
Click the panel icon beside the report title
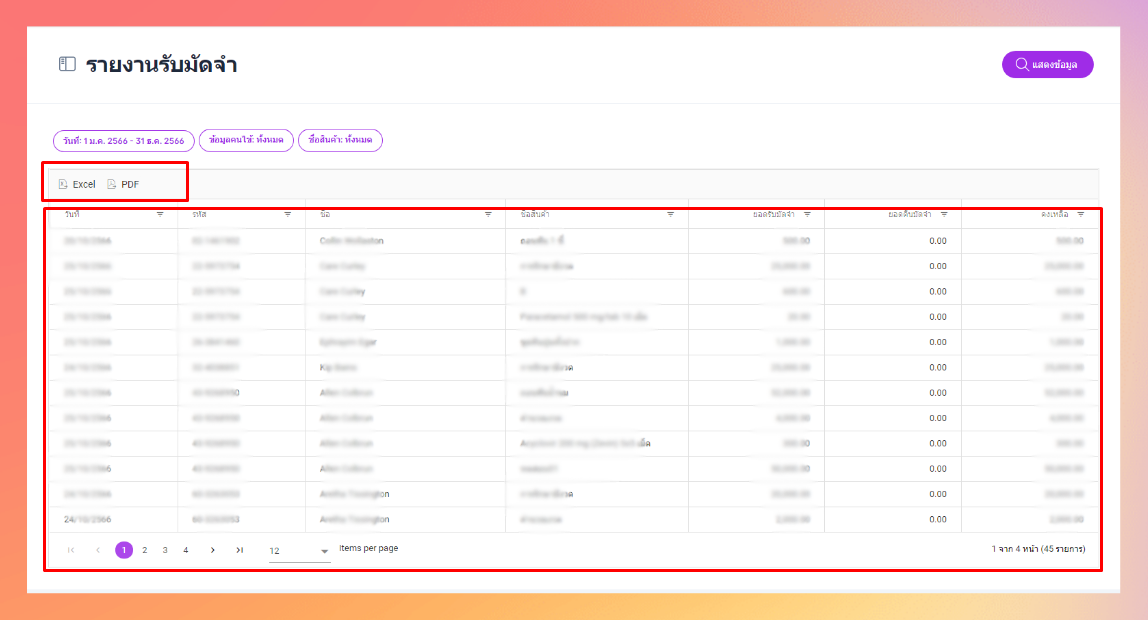pos(67,64)
